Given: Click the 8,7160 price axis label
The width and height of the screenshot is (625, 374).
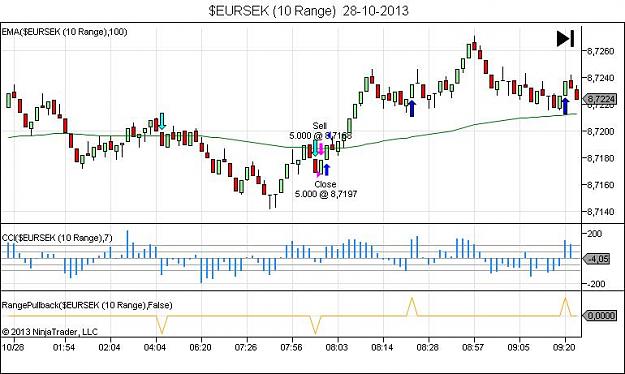Looking at the screenshot, I should (601, 185).
